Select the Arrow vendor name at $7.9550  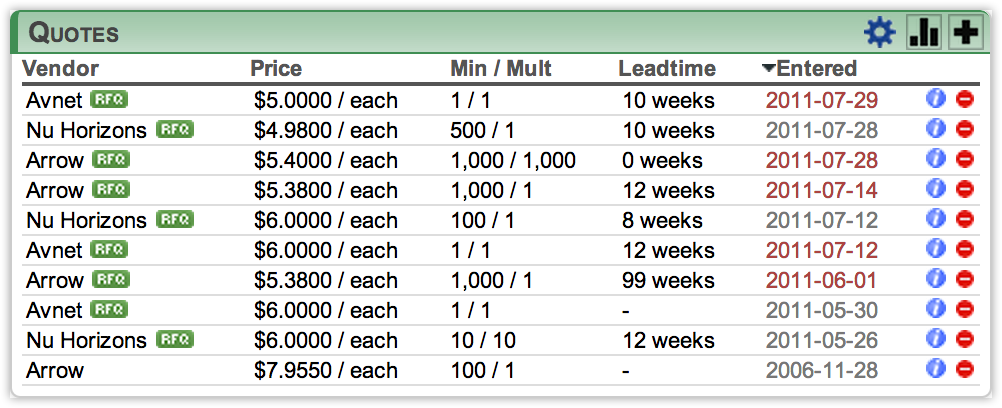tap(55, 370)
